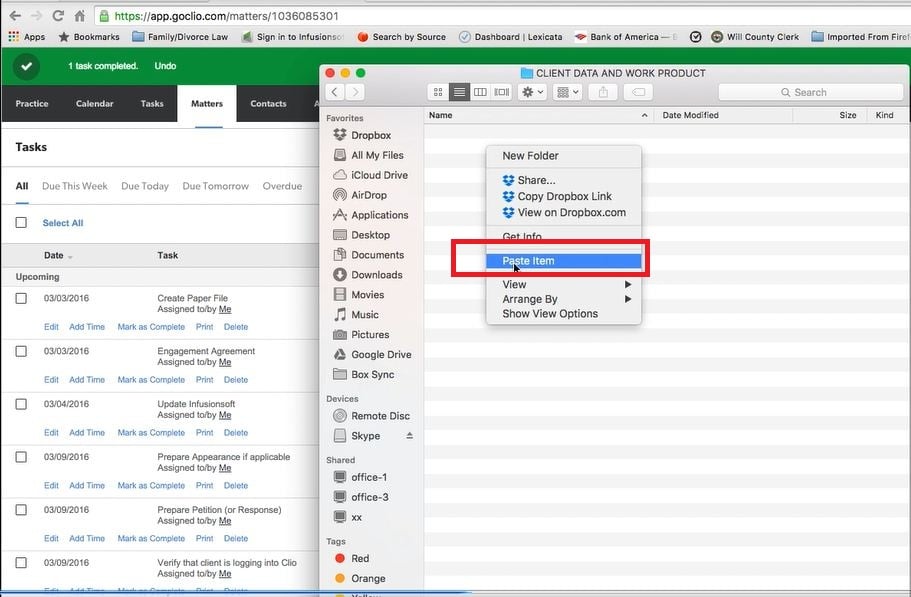Open the Calendar tab in Clio
Image resolution: width=911 pixels, height=597 pixels.
95,104
